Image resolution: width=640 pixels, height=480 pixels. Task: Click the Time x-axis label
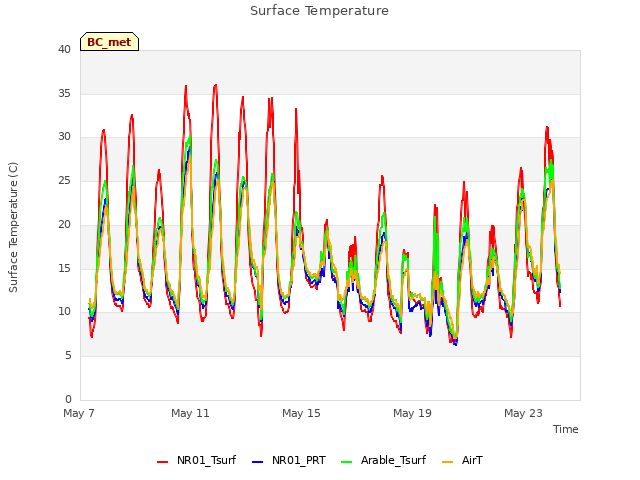point(565,429)
